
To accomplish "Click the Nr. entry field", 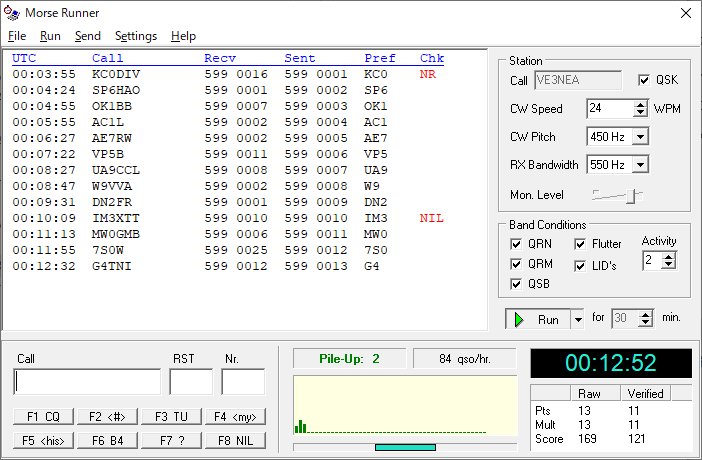I will (x=243, y=382).
